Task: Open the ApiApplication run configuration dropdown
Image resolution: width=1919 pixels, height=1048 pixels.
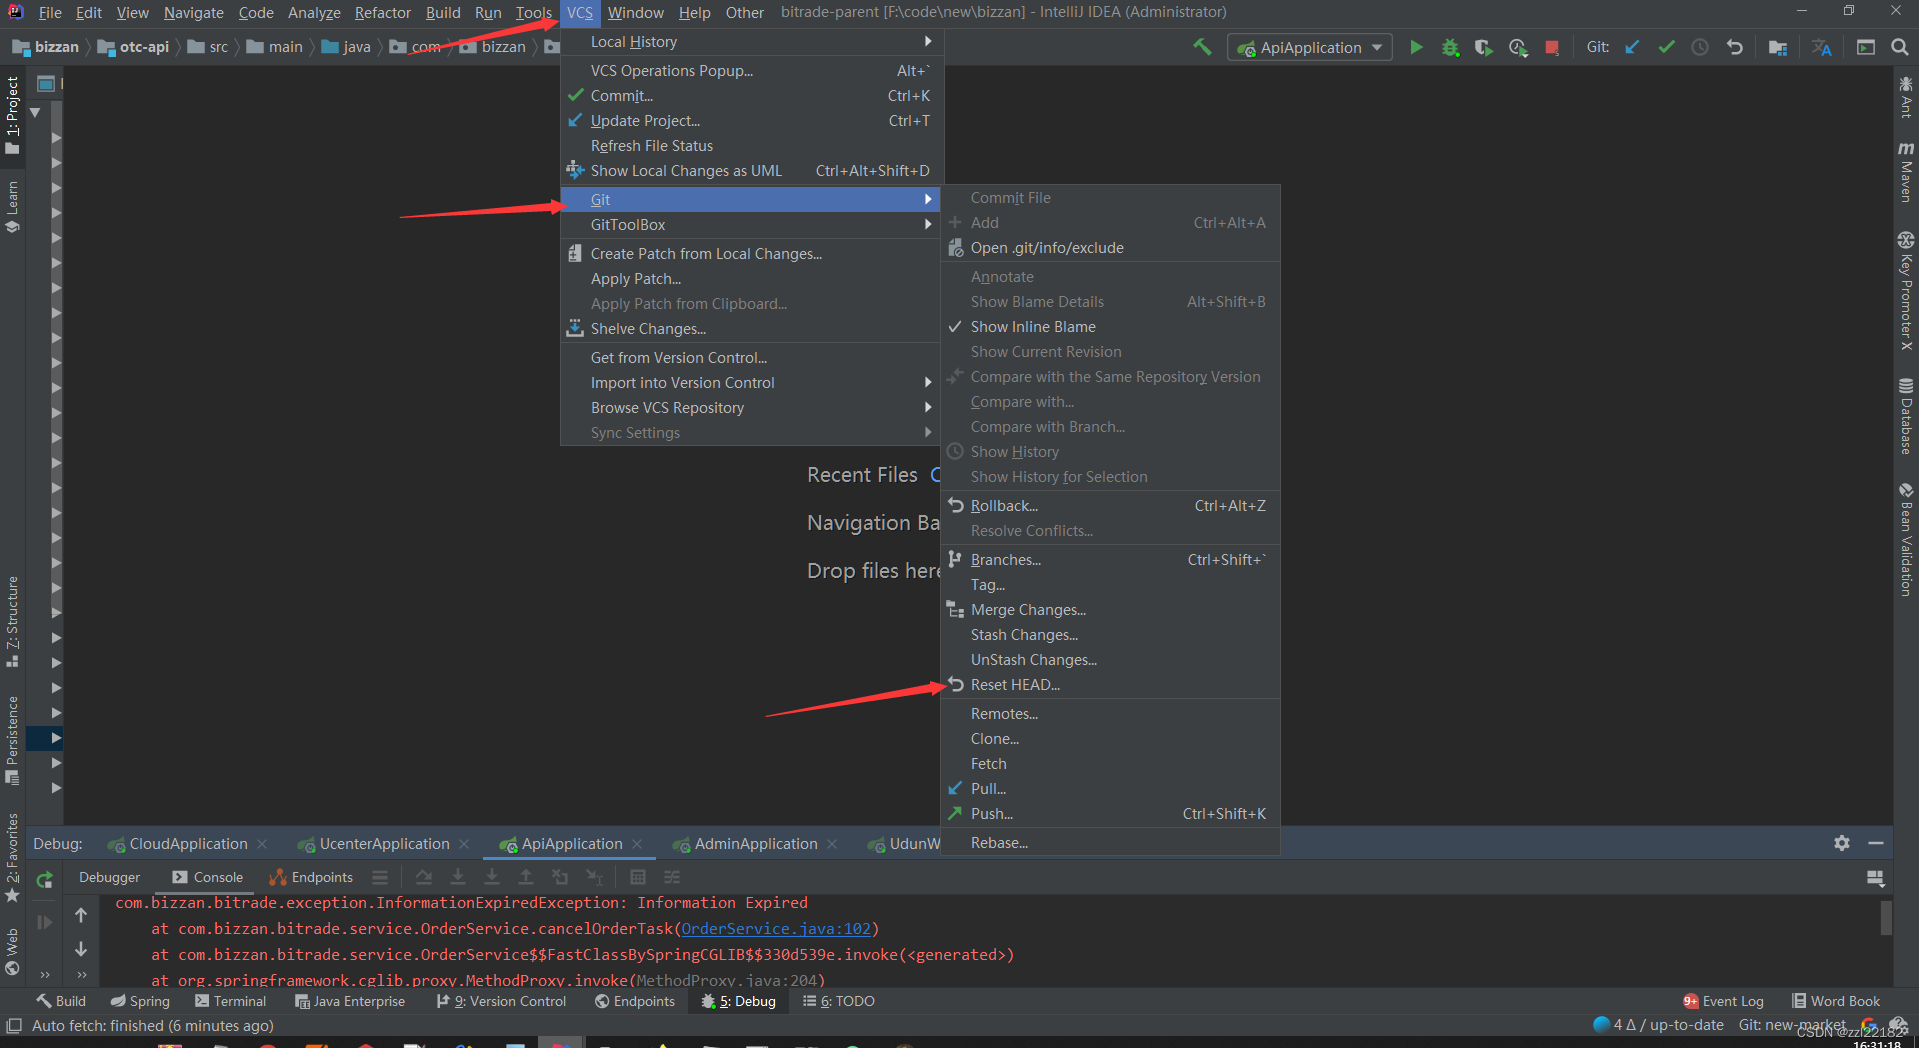Action: tap(1310, 47)
